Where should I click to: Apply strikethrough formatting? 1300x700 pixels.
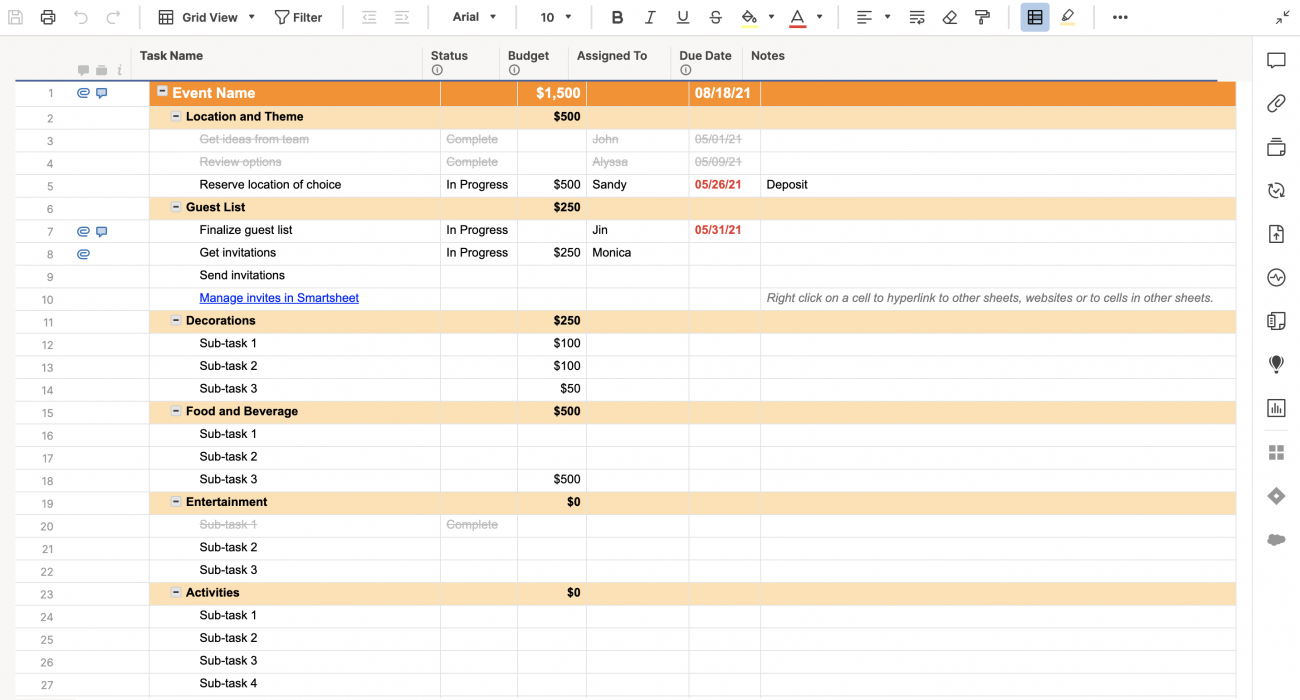[716, 17]
